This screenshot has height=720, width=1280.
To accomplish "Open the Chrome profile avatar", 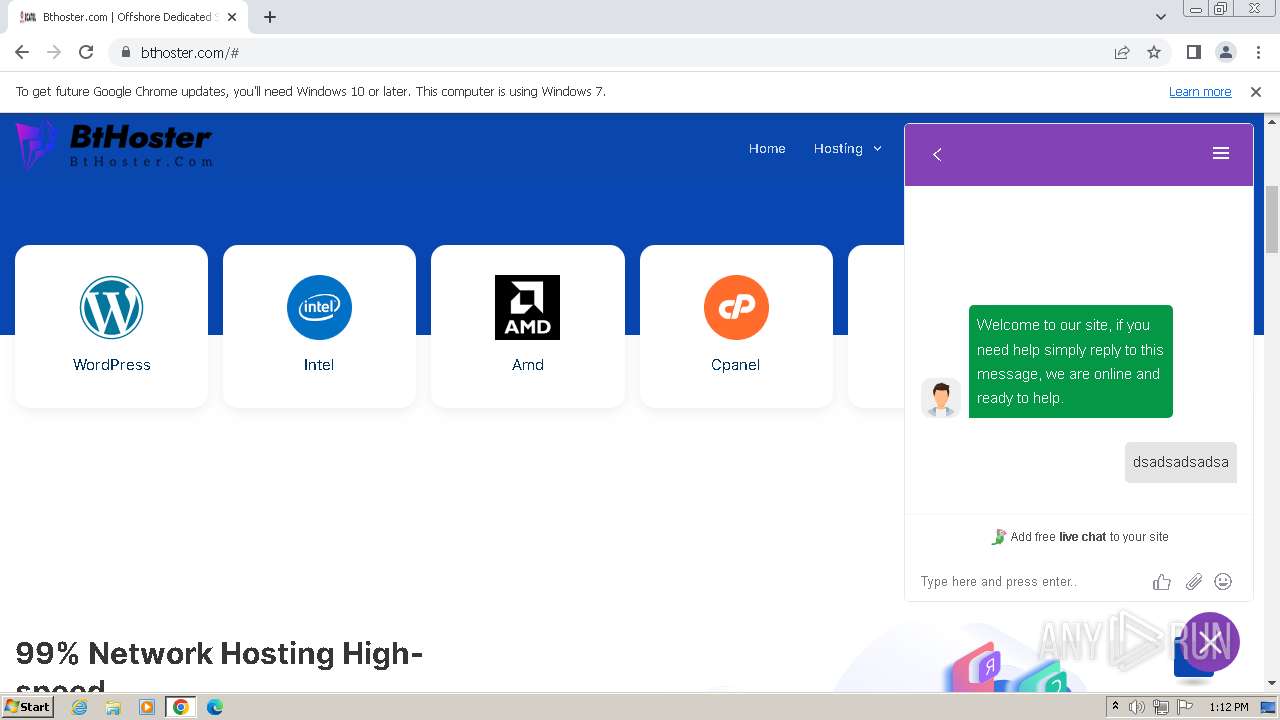I will (1225, 52).
